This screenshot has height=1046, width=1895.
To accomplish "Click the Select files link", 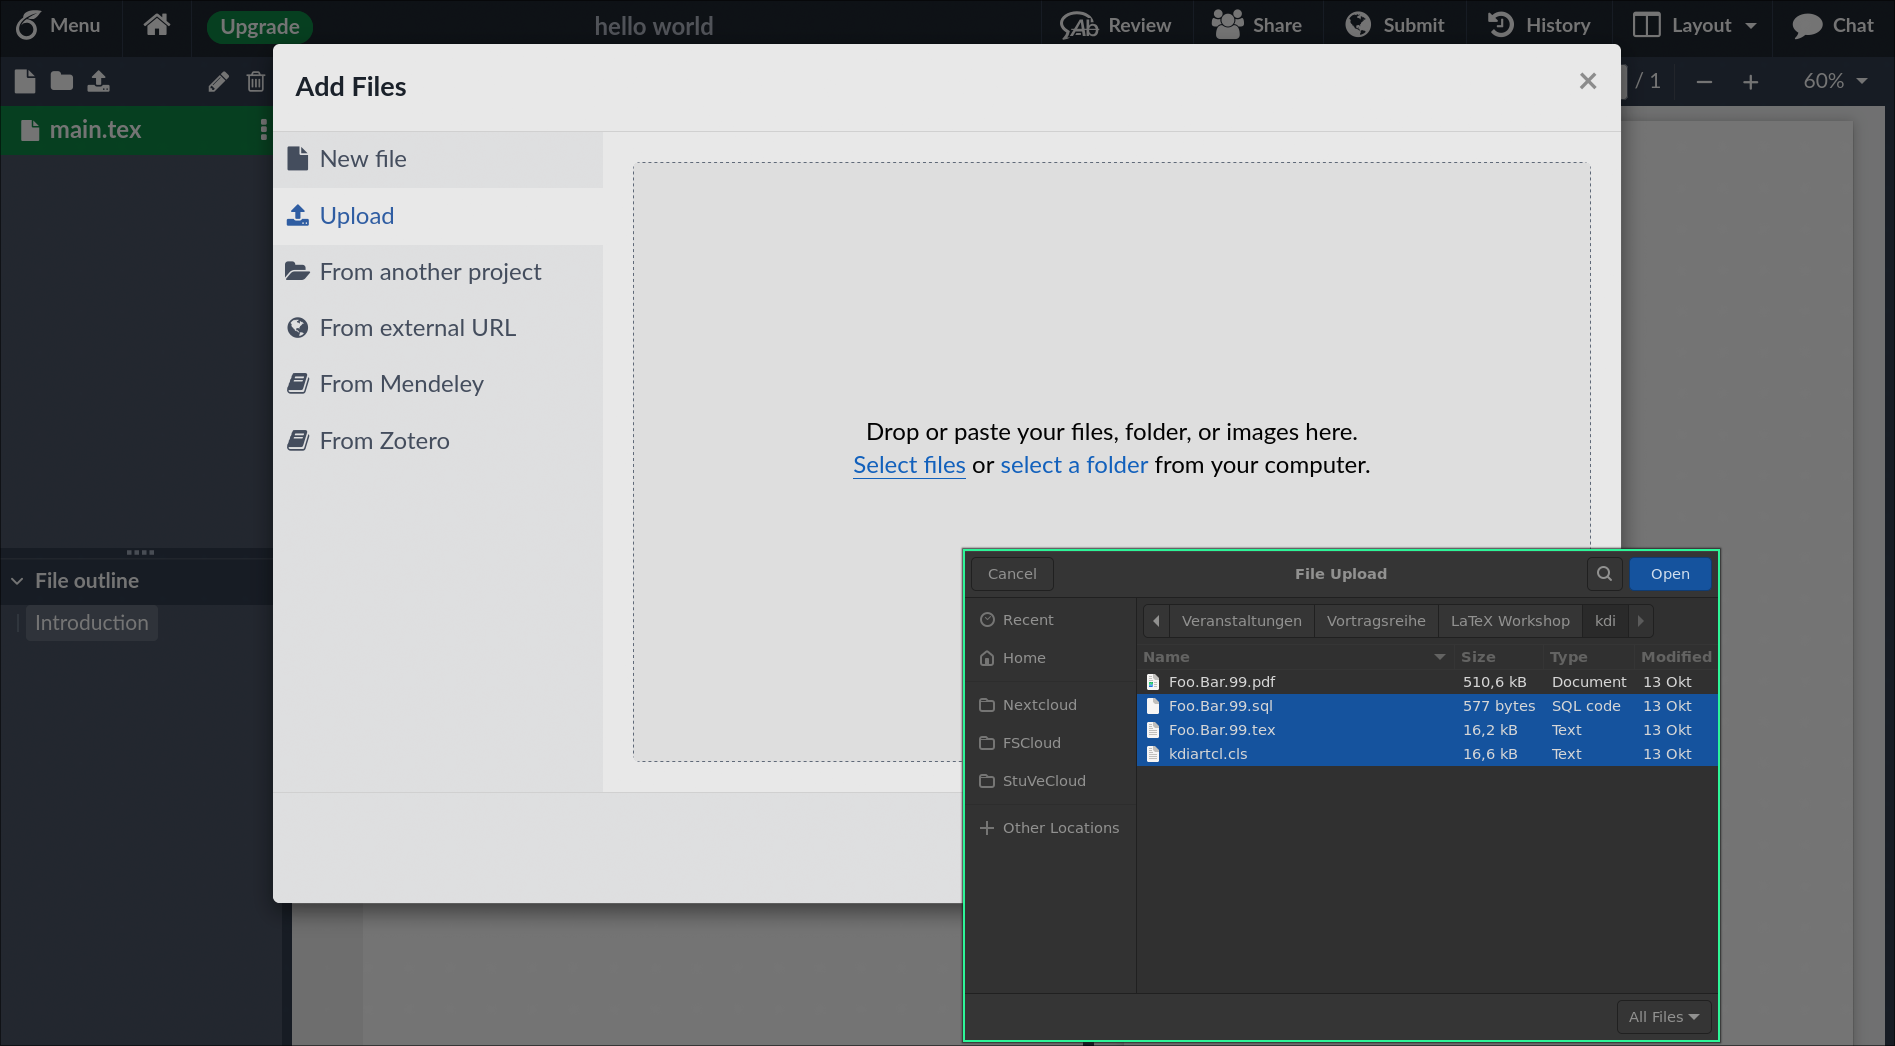I will [909, 465].
